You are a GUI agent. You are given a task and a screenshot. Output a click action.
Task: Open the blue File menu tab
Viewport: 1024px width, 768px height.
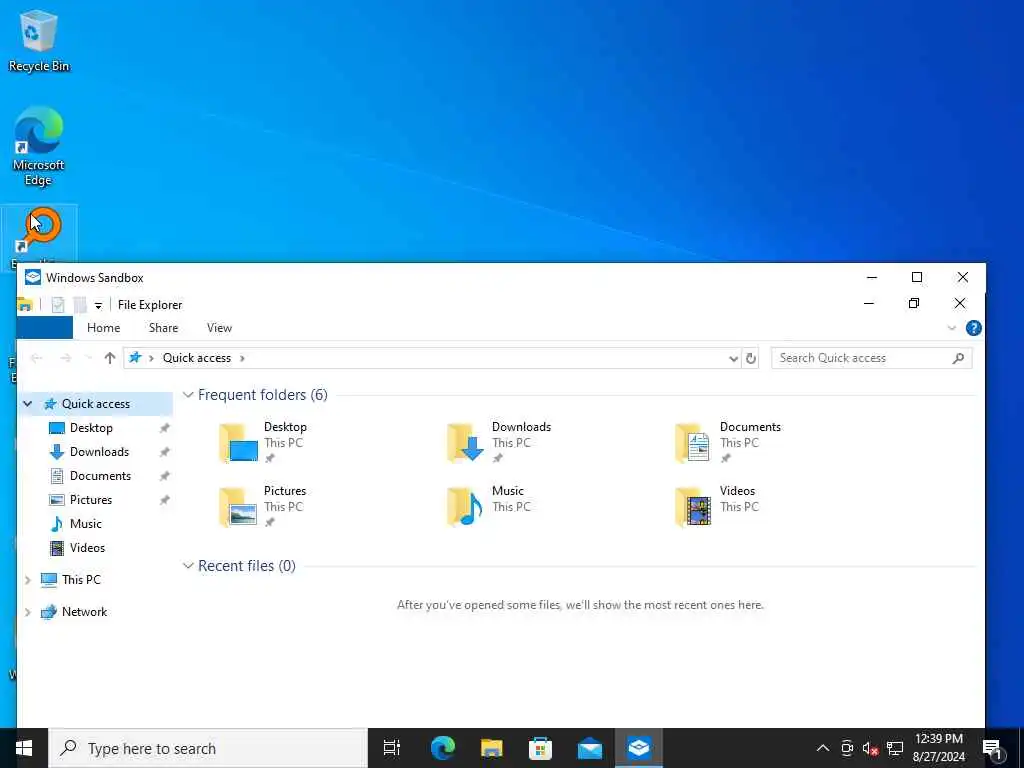point(44,328)
